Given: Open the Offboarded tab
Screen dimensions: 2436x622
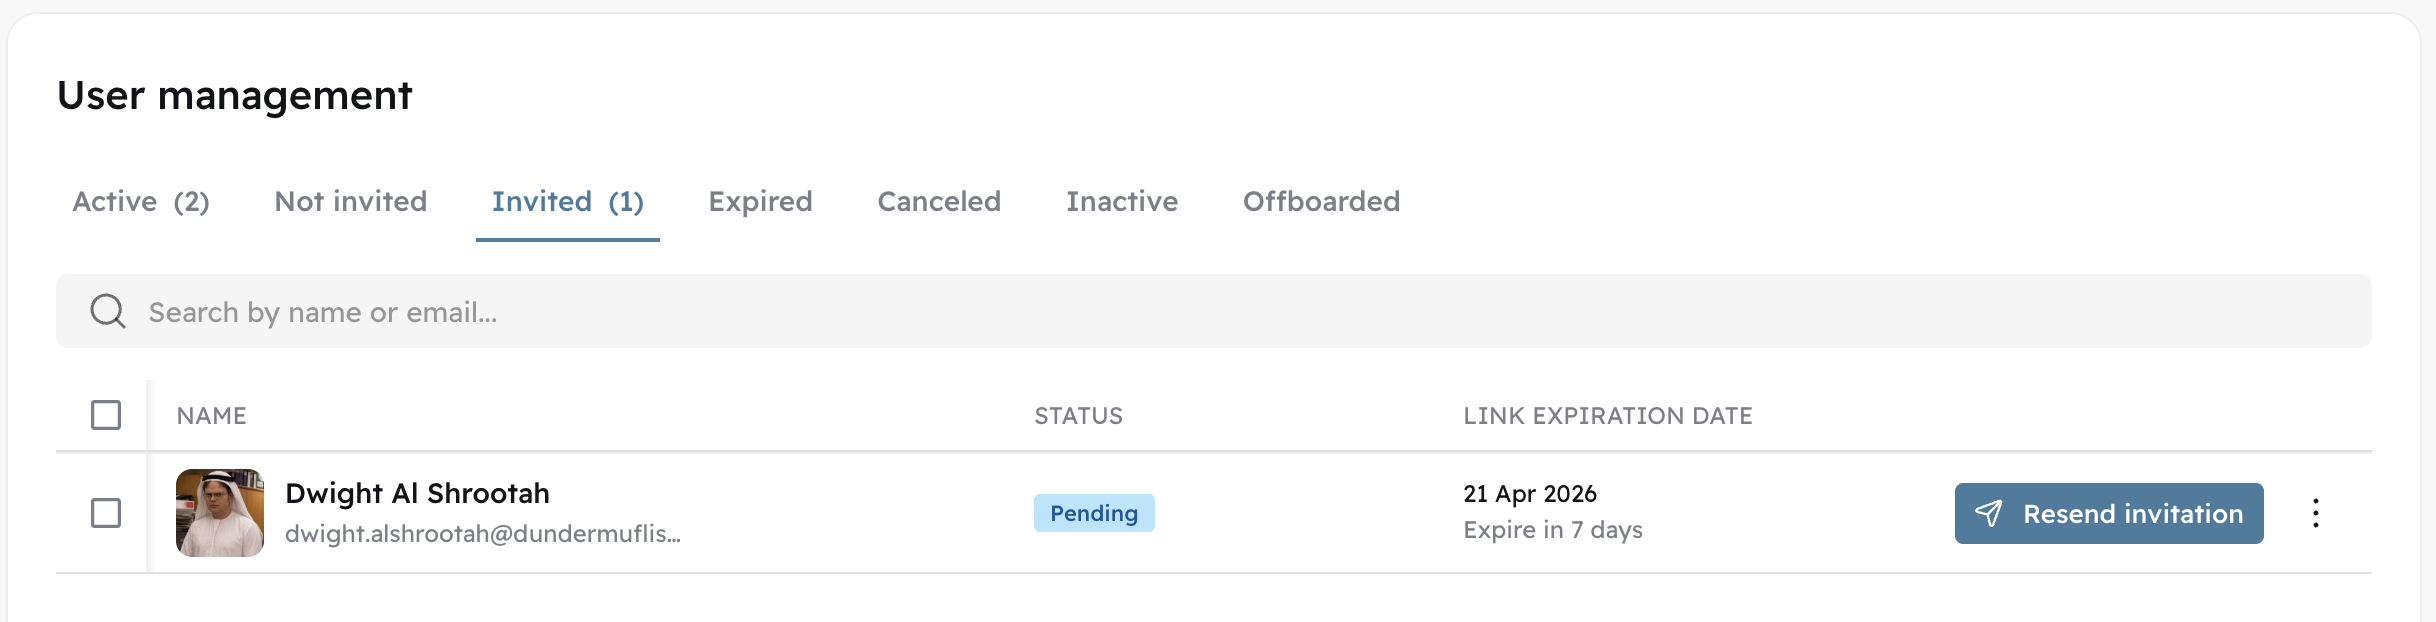Looking at the screenshot, I should [1321, 202].
